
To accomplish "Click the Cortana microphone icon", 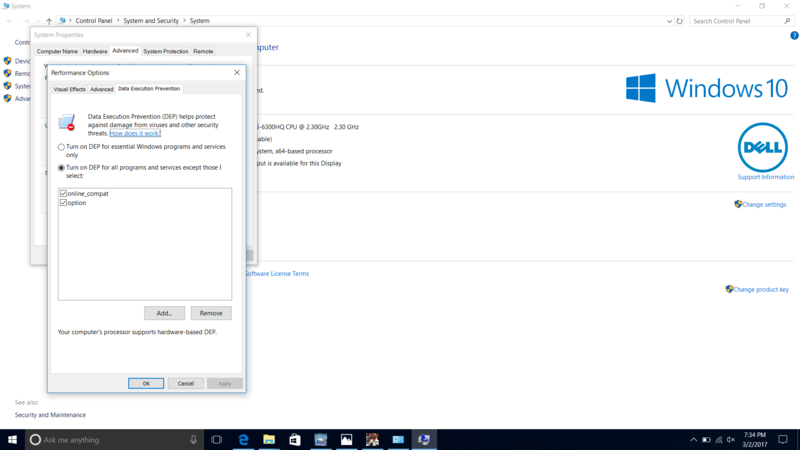I will (x=193, y=440).
